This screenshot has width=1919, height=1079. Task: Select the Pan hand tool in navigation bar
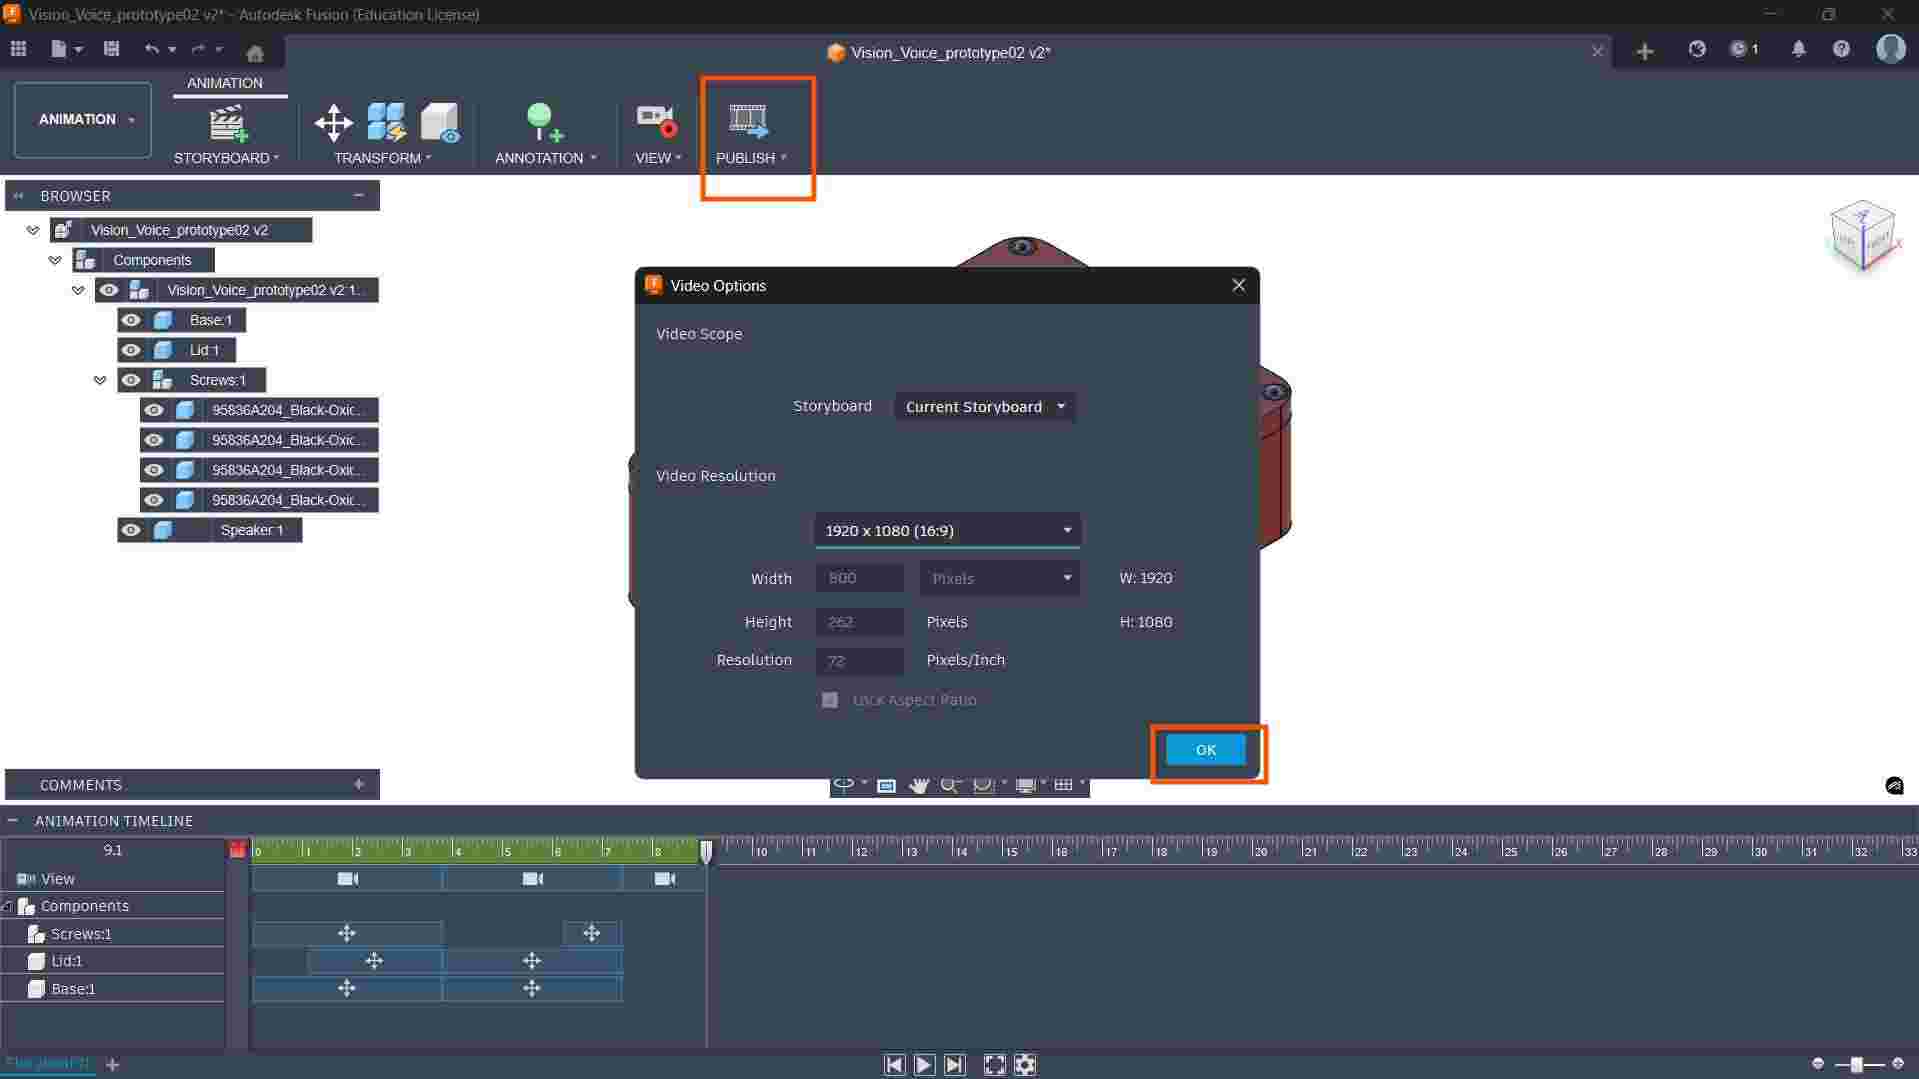[919, 785]
